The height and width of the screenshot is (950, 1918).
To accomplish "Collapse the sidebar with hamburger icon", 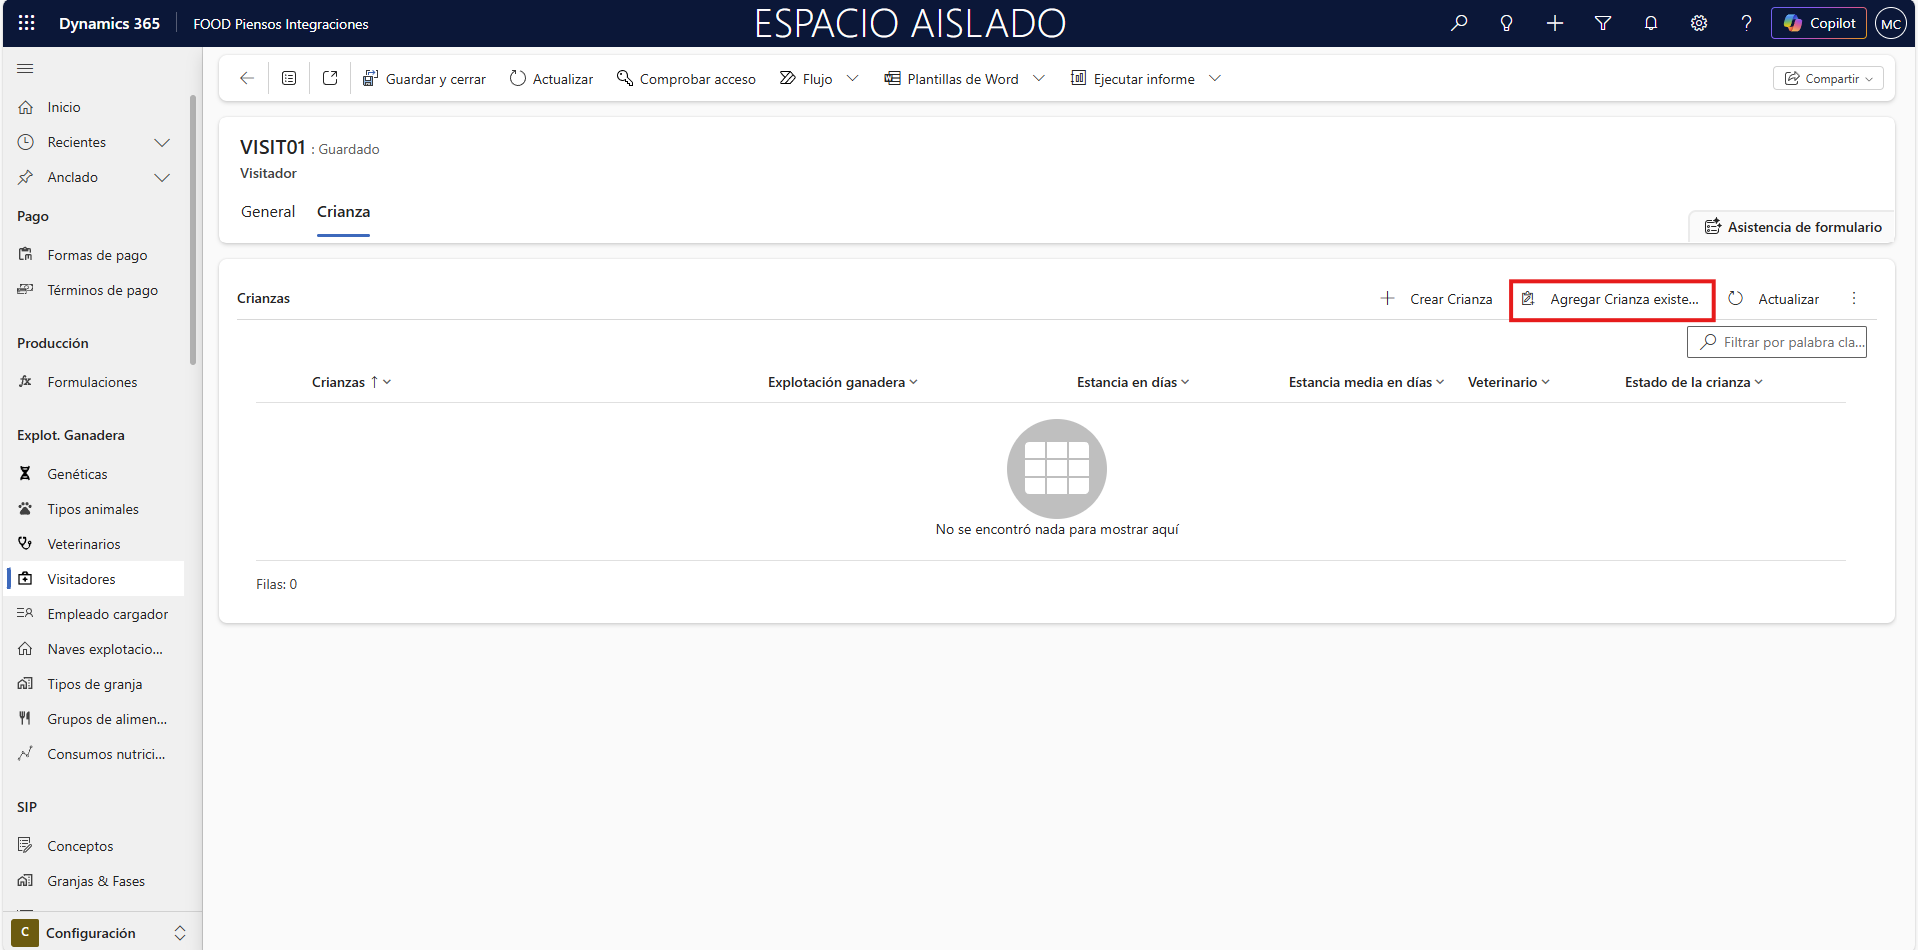I will click(x=26, y=68).
